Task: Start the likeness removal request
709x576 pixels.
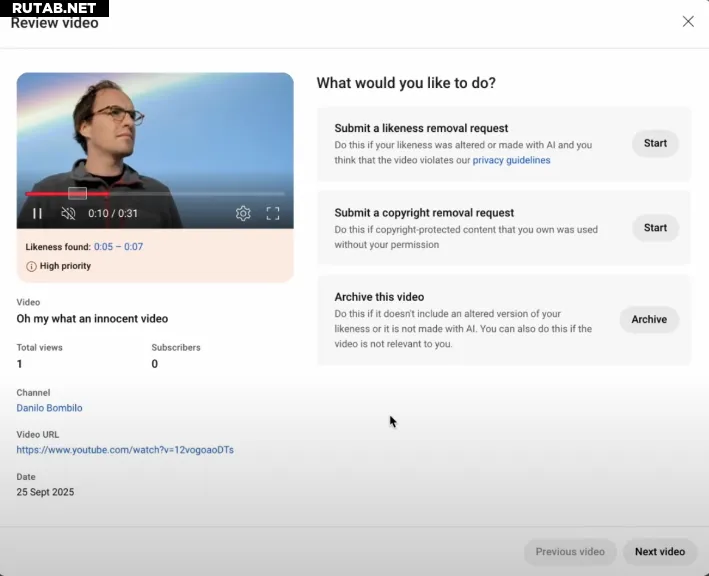Action: 655,143
